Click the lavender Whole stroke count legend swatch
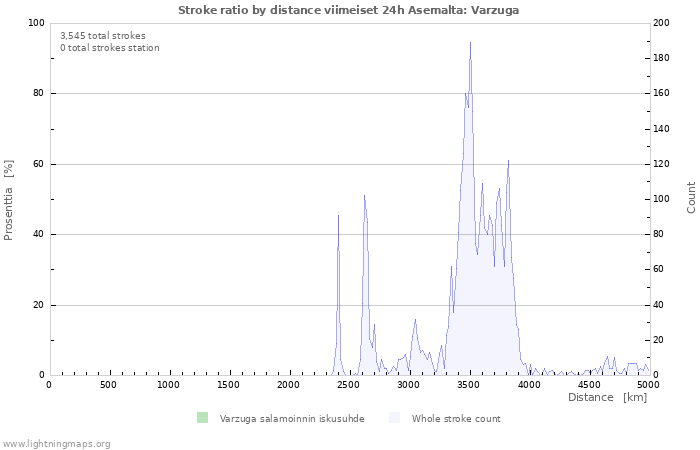 click(395, 418)
